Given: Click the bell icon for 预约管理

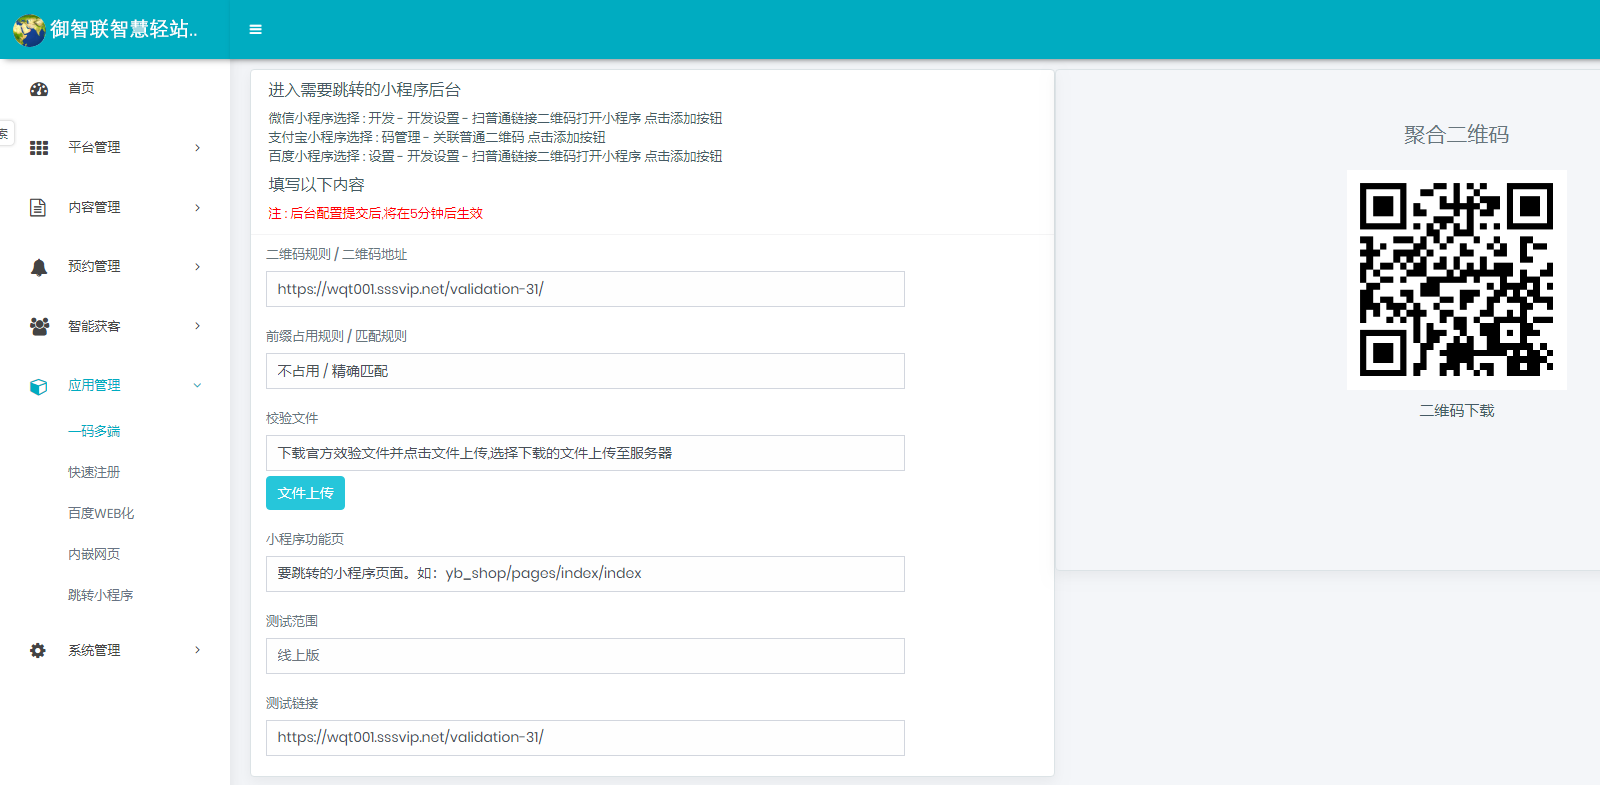Looking at the screenshot, I should pos(39,267).
